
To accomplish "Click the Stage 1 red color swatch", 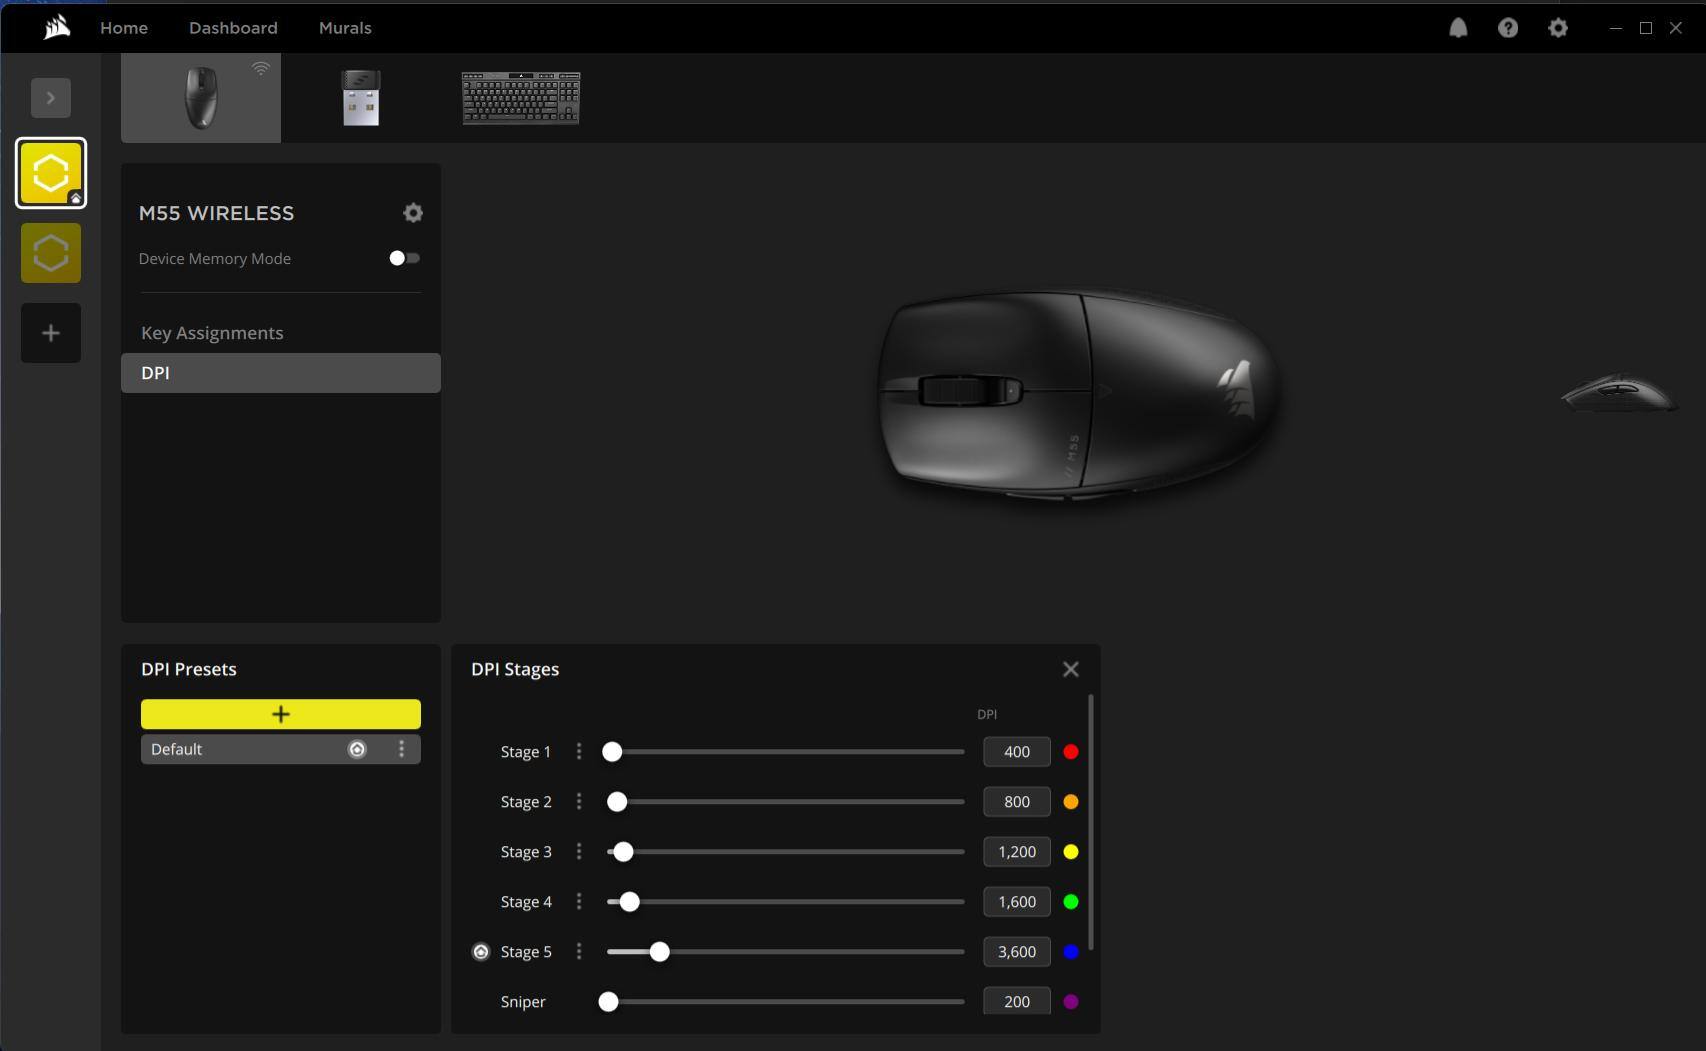I will tap(1070, 752).
